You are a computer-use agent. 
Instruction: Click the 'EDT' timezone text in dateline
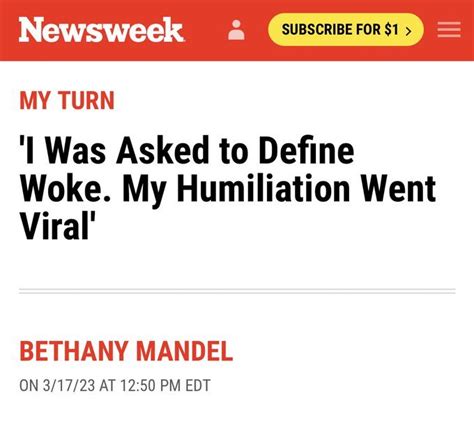click(x=198, y=385)
